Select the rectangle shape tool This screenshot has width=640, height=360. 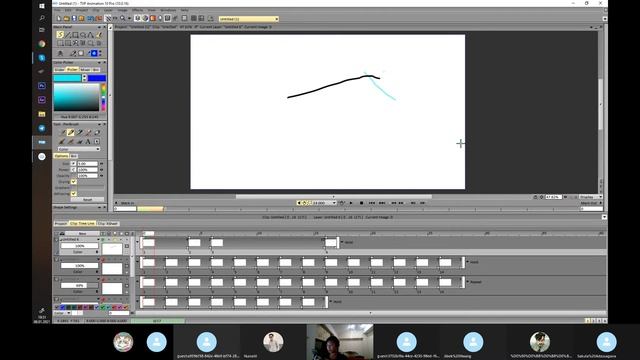tap(76, 35)
